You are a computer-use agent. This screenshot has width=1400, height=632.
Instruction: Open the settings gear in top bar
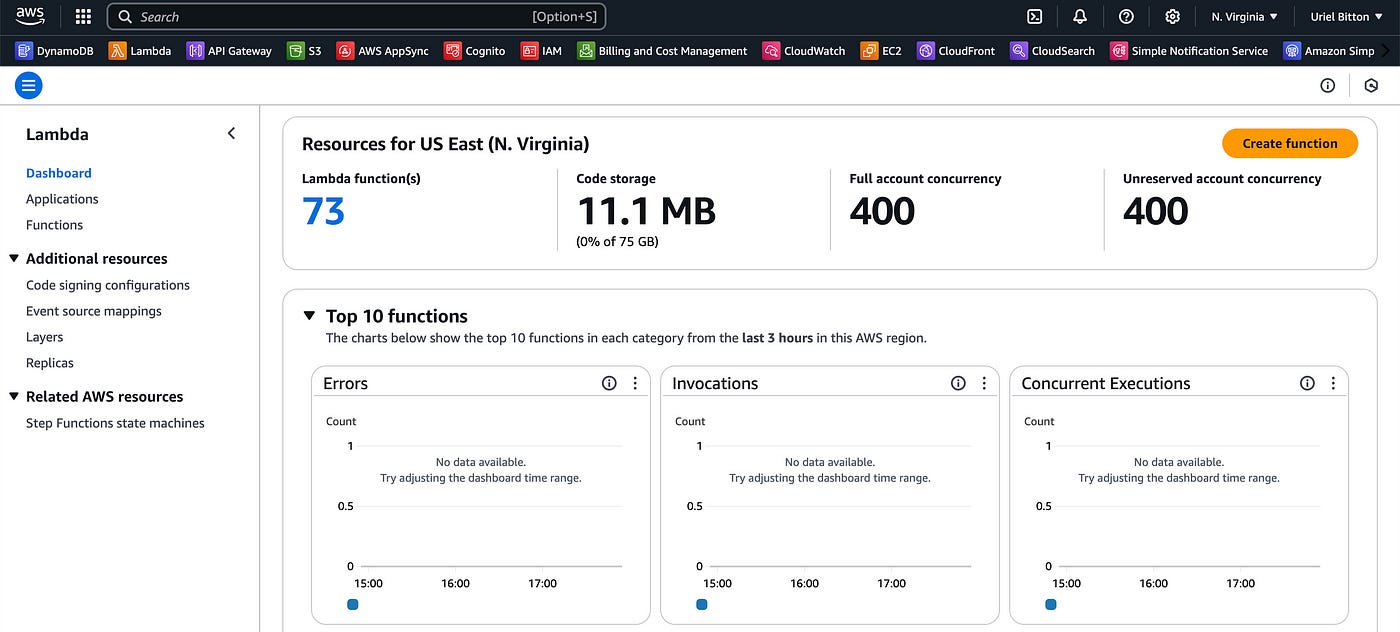click(x=1173, y=17)
